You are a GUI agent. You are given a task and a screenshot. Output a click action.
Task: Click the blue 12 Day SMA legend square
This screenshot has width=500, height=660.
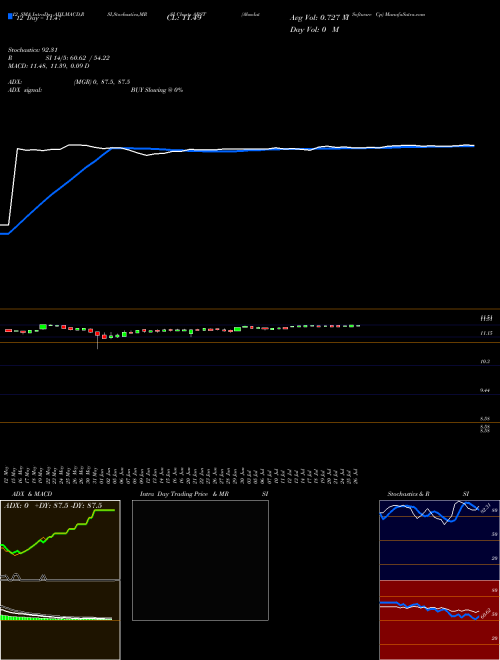(11, 16)
